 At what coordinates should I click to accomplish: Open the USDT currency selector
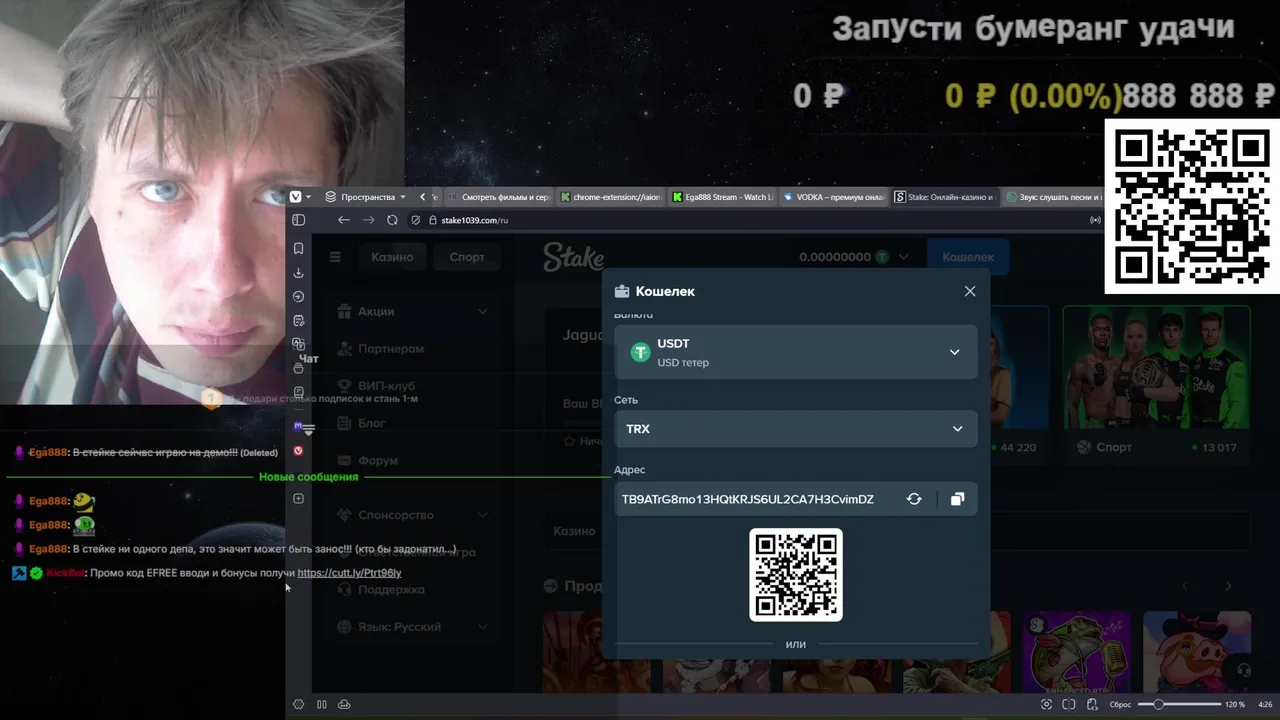pos(796,352)
